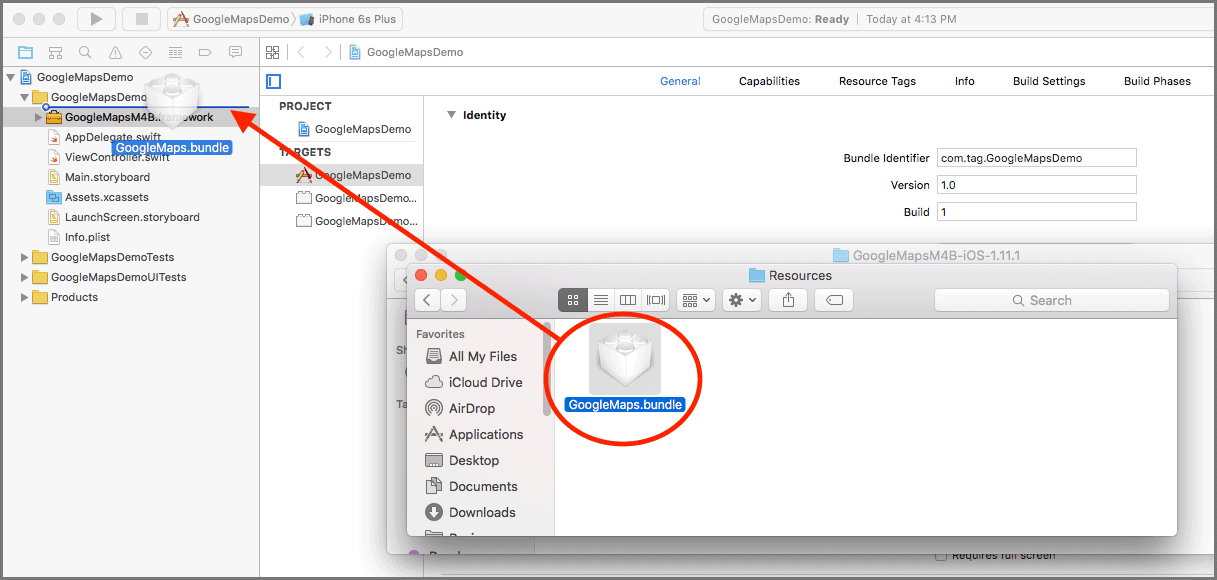Click the Finder Share button
Viewport: 1217px width, 580px height.
(x=788, y=300)
